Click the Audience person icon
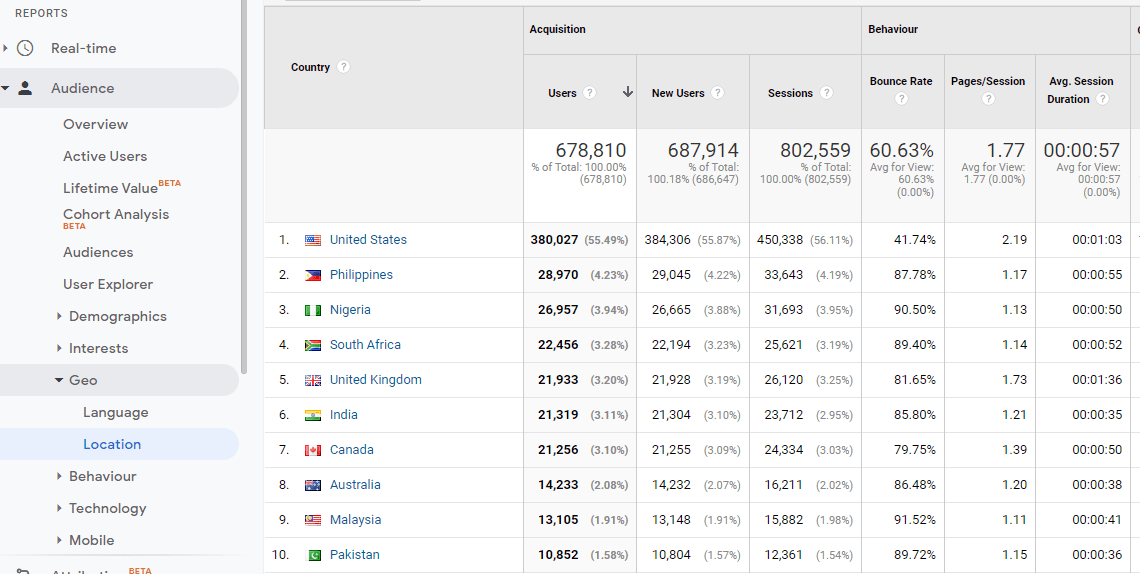This screenshot has width=1140, height=574. coord(25,88)
